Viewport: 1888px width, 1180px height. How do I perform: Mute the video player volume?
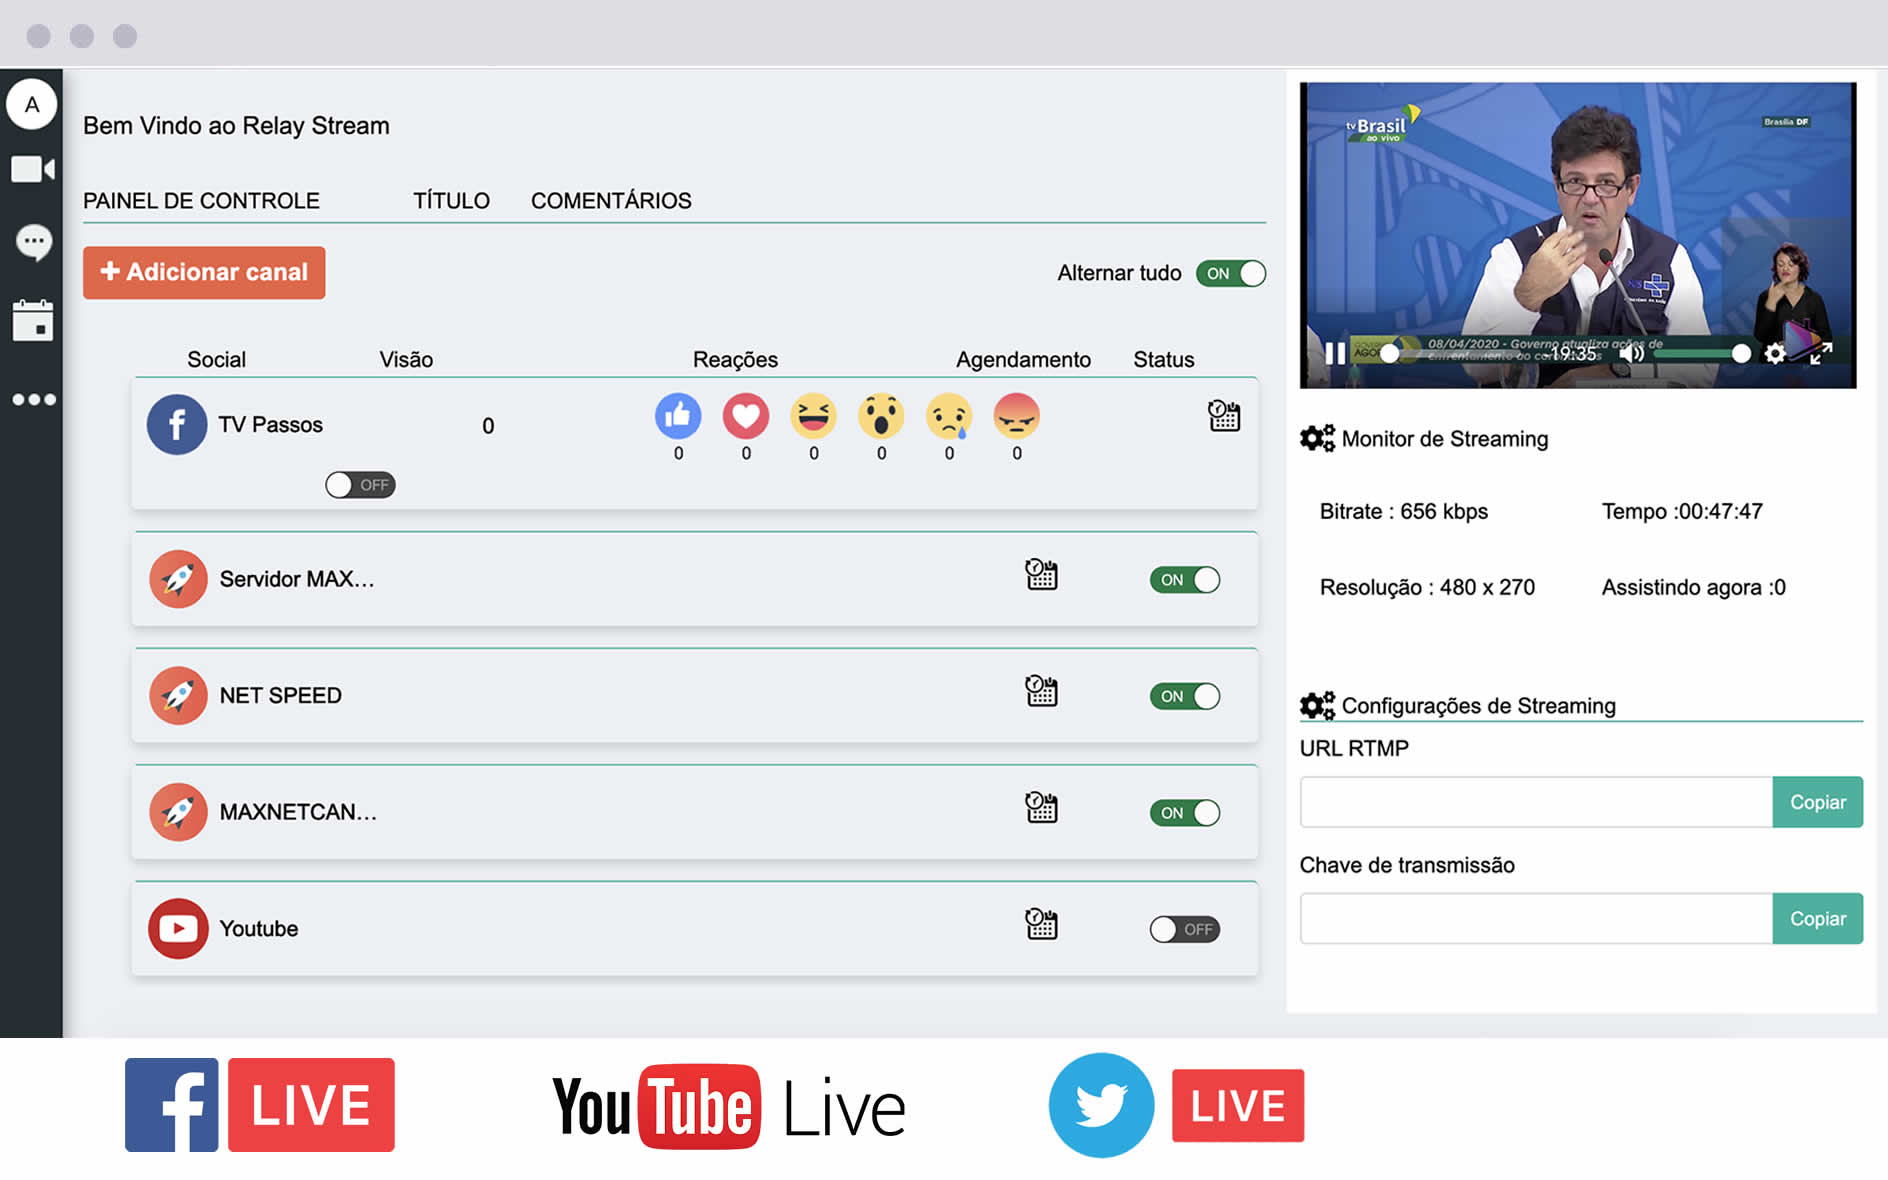point(1631,353)
